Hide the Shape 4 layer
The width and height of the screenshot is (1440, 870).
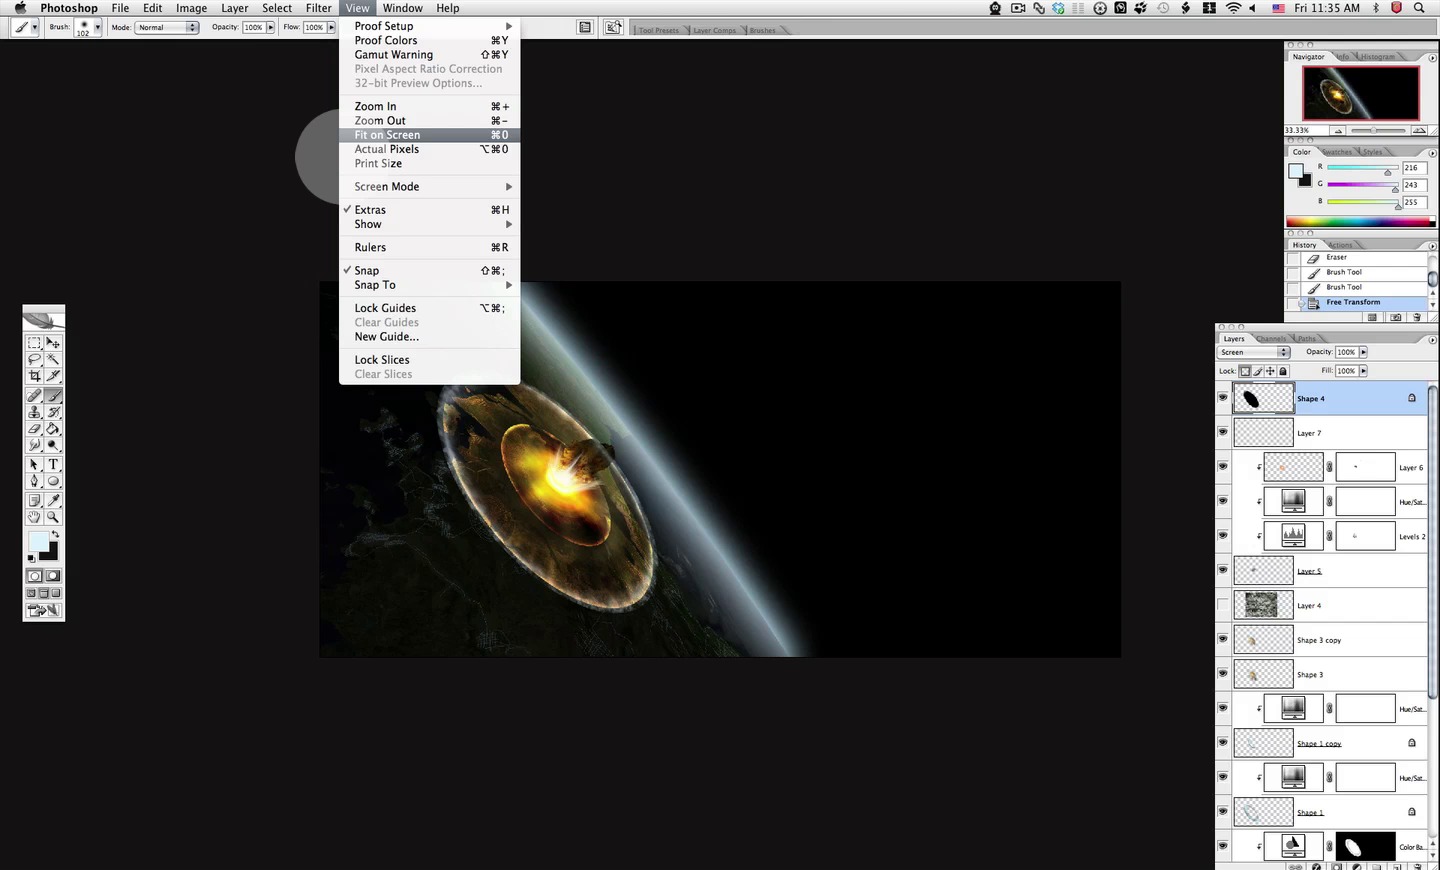1222,398
